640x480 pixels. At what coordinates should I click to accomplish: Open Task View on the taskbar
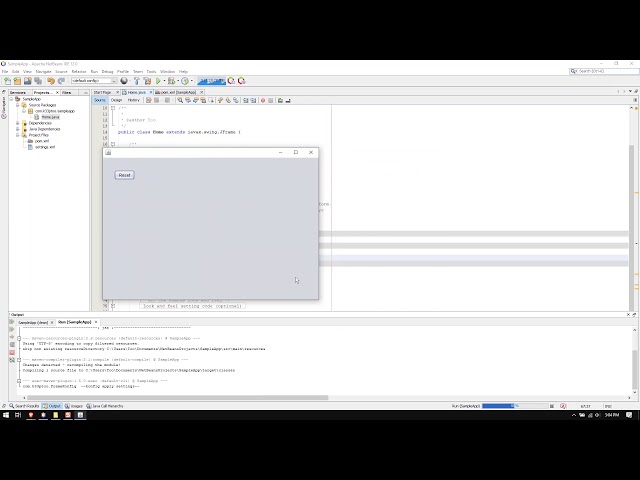click(18, 415)
